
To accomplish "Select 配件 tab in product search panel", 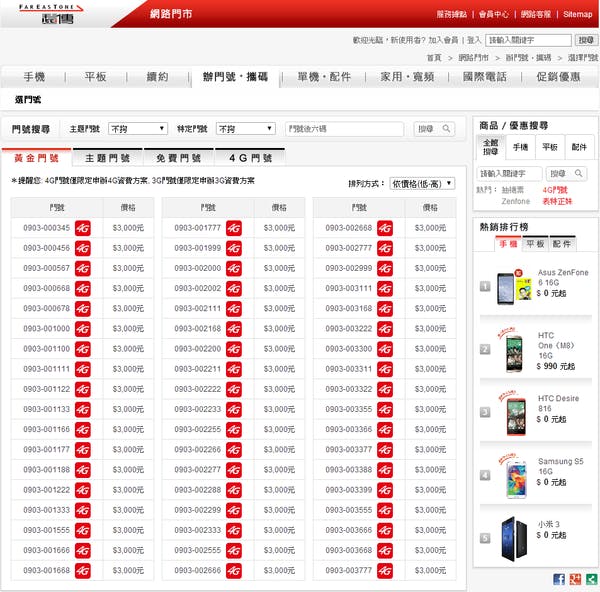I will (579, 147).
